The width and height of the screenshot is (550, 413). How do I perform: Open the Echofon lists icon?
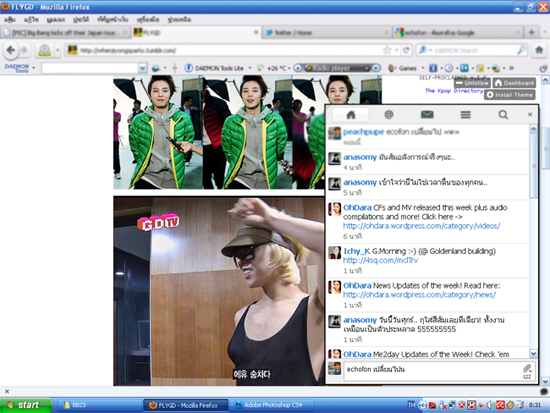coord(465,115)
